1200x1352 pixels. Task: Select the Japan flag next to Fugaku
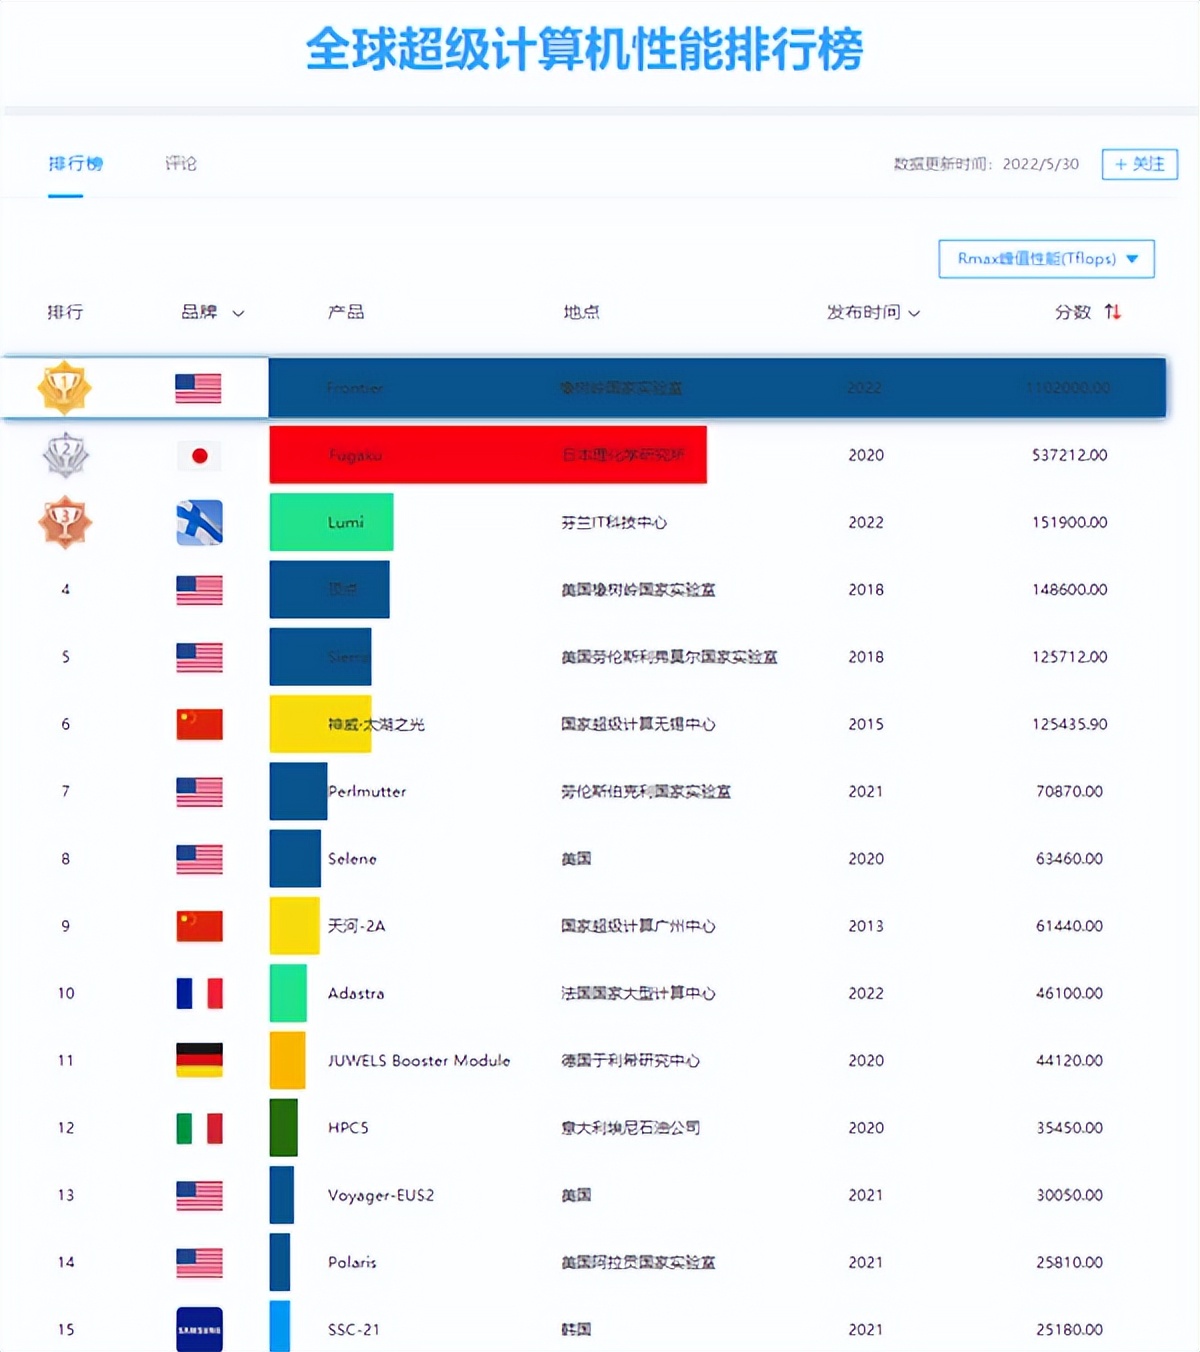coord(199,455)
